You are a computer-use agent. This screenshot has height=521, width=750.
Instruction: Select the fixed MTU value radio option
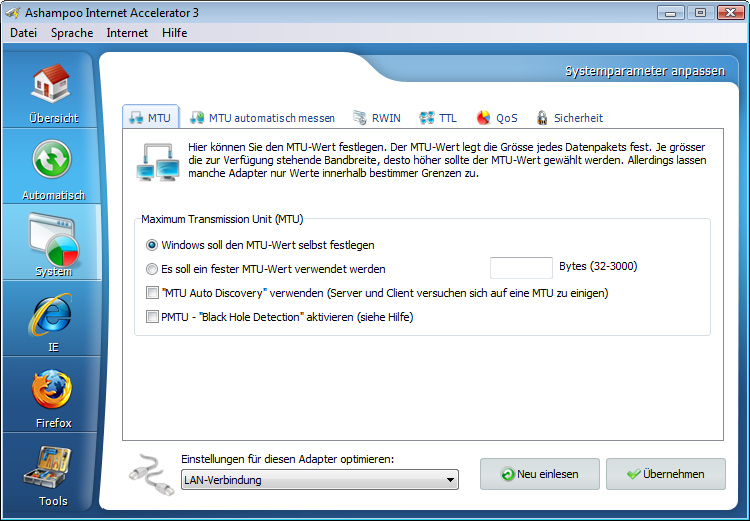(152, 268)
